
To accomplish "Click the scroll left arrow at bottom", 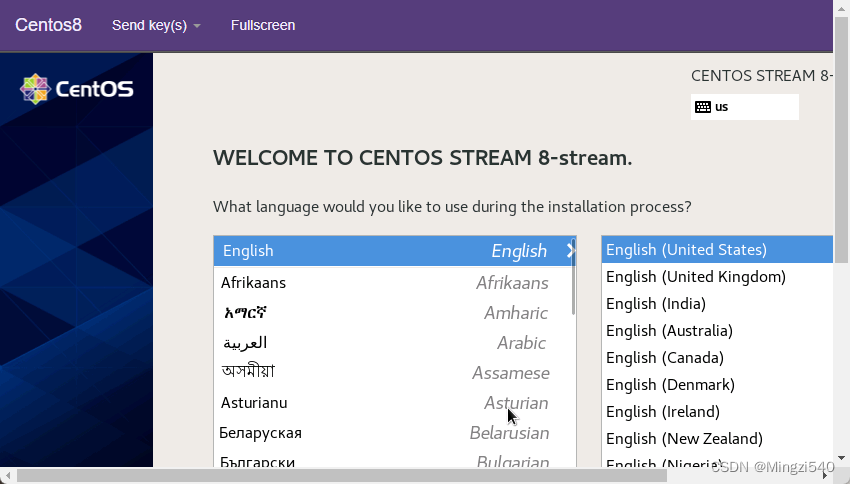I will coord(8,476).
